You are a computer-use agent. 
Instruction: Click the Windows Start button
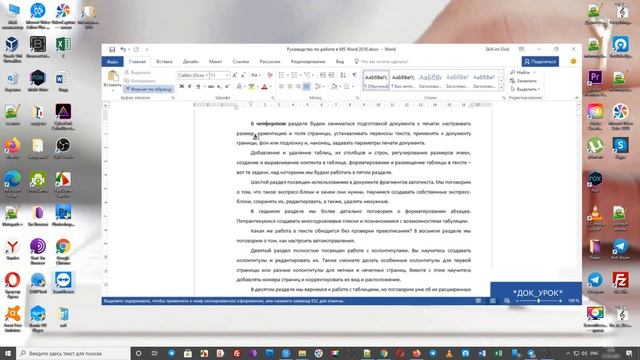[x=8, y=353]
